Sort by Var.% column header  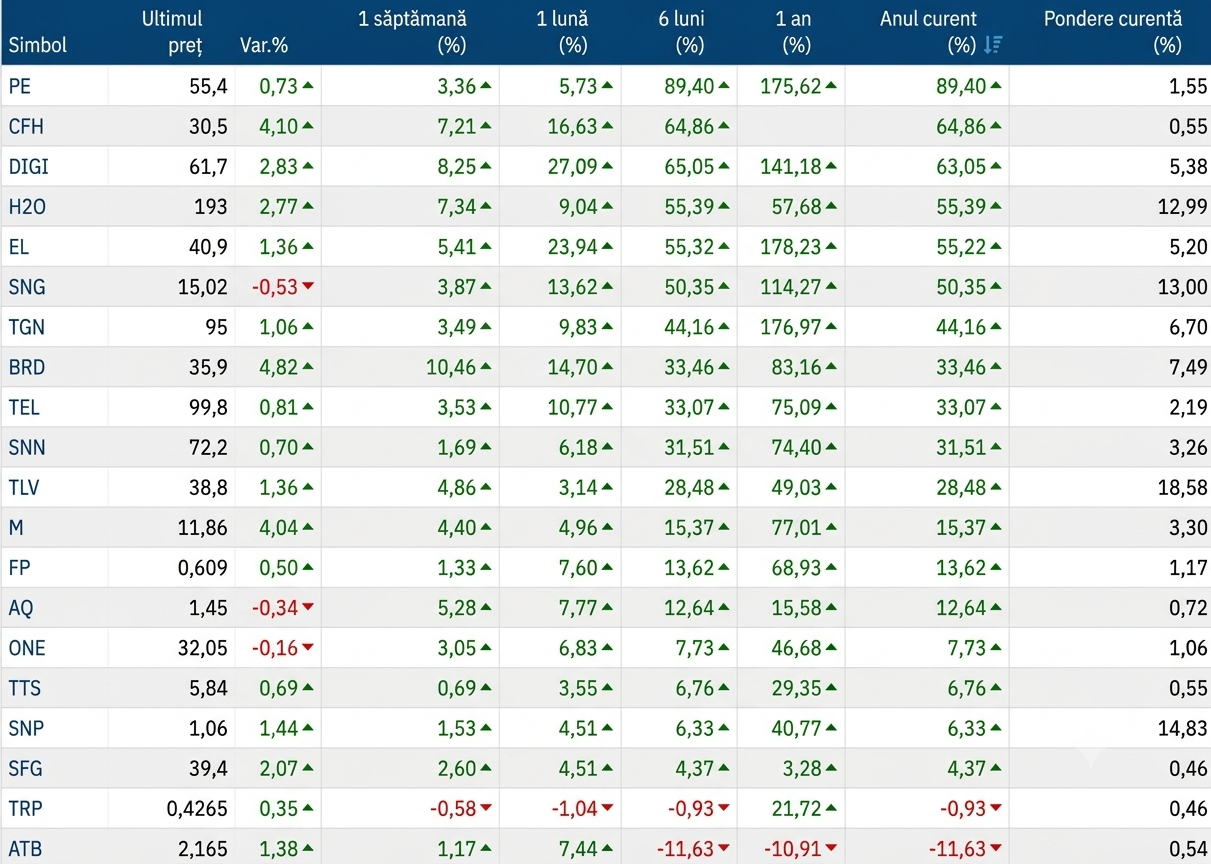(x=264, y=45)
